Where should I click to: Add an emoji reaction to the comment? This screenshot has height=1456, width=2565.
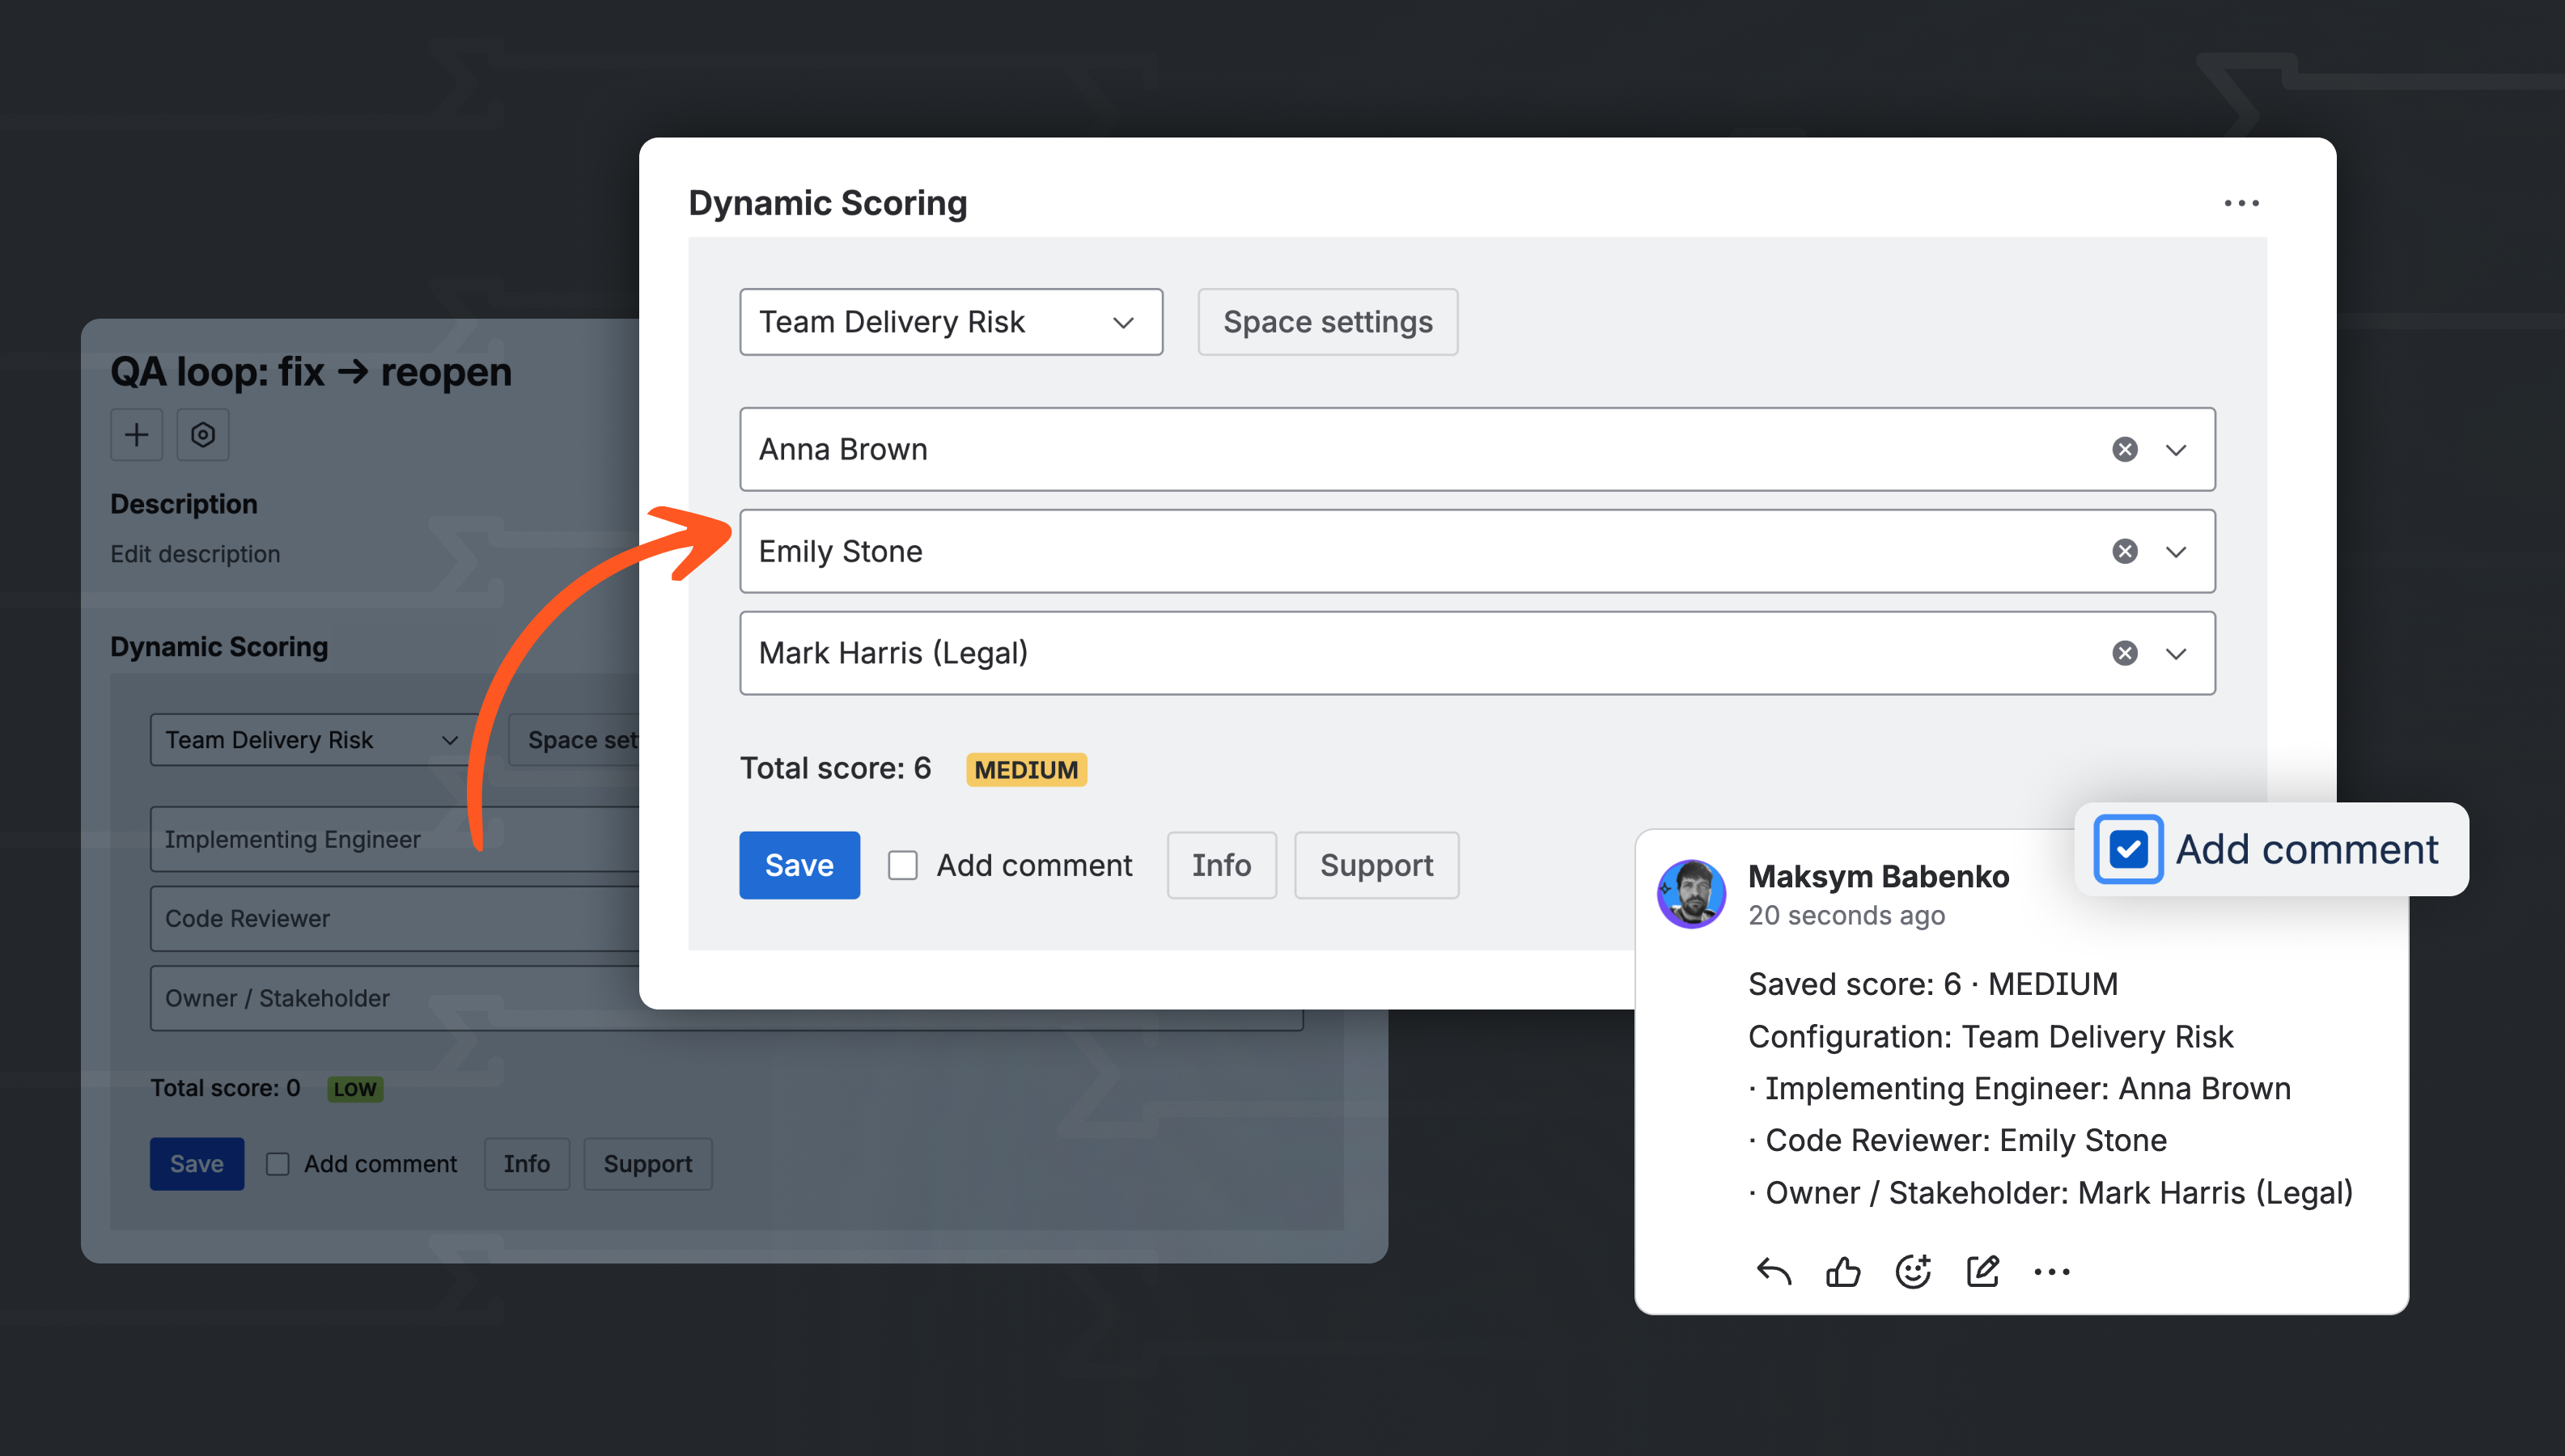pyautogui.click(x=1913, y=1271)
